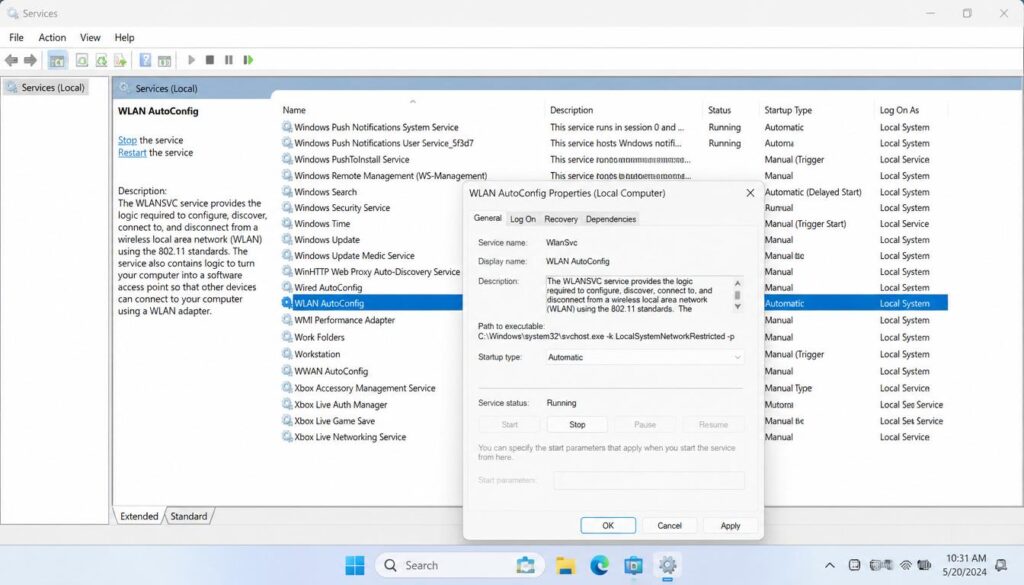Open the View menu
The height and width of the screenshot is (585, 1024).
[90, 37]
